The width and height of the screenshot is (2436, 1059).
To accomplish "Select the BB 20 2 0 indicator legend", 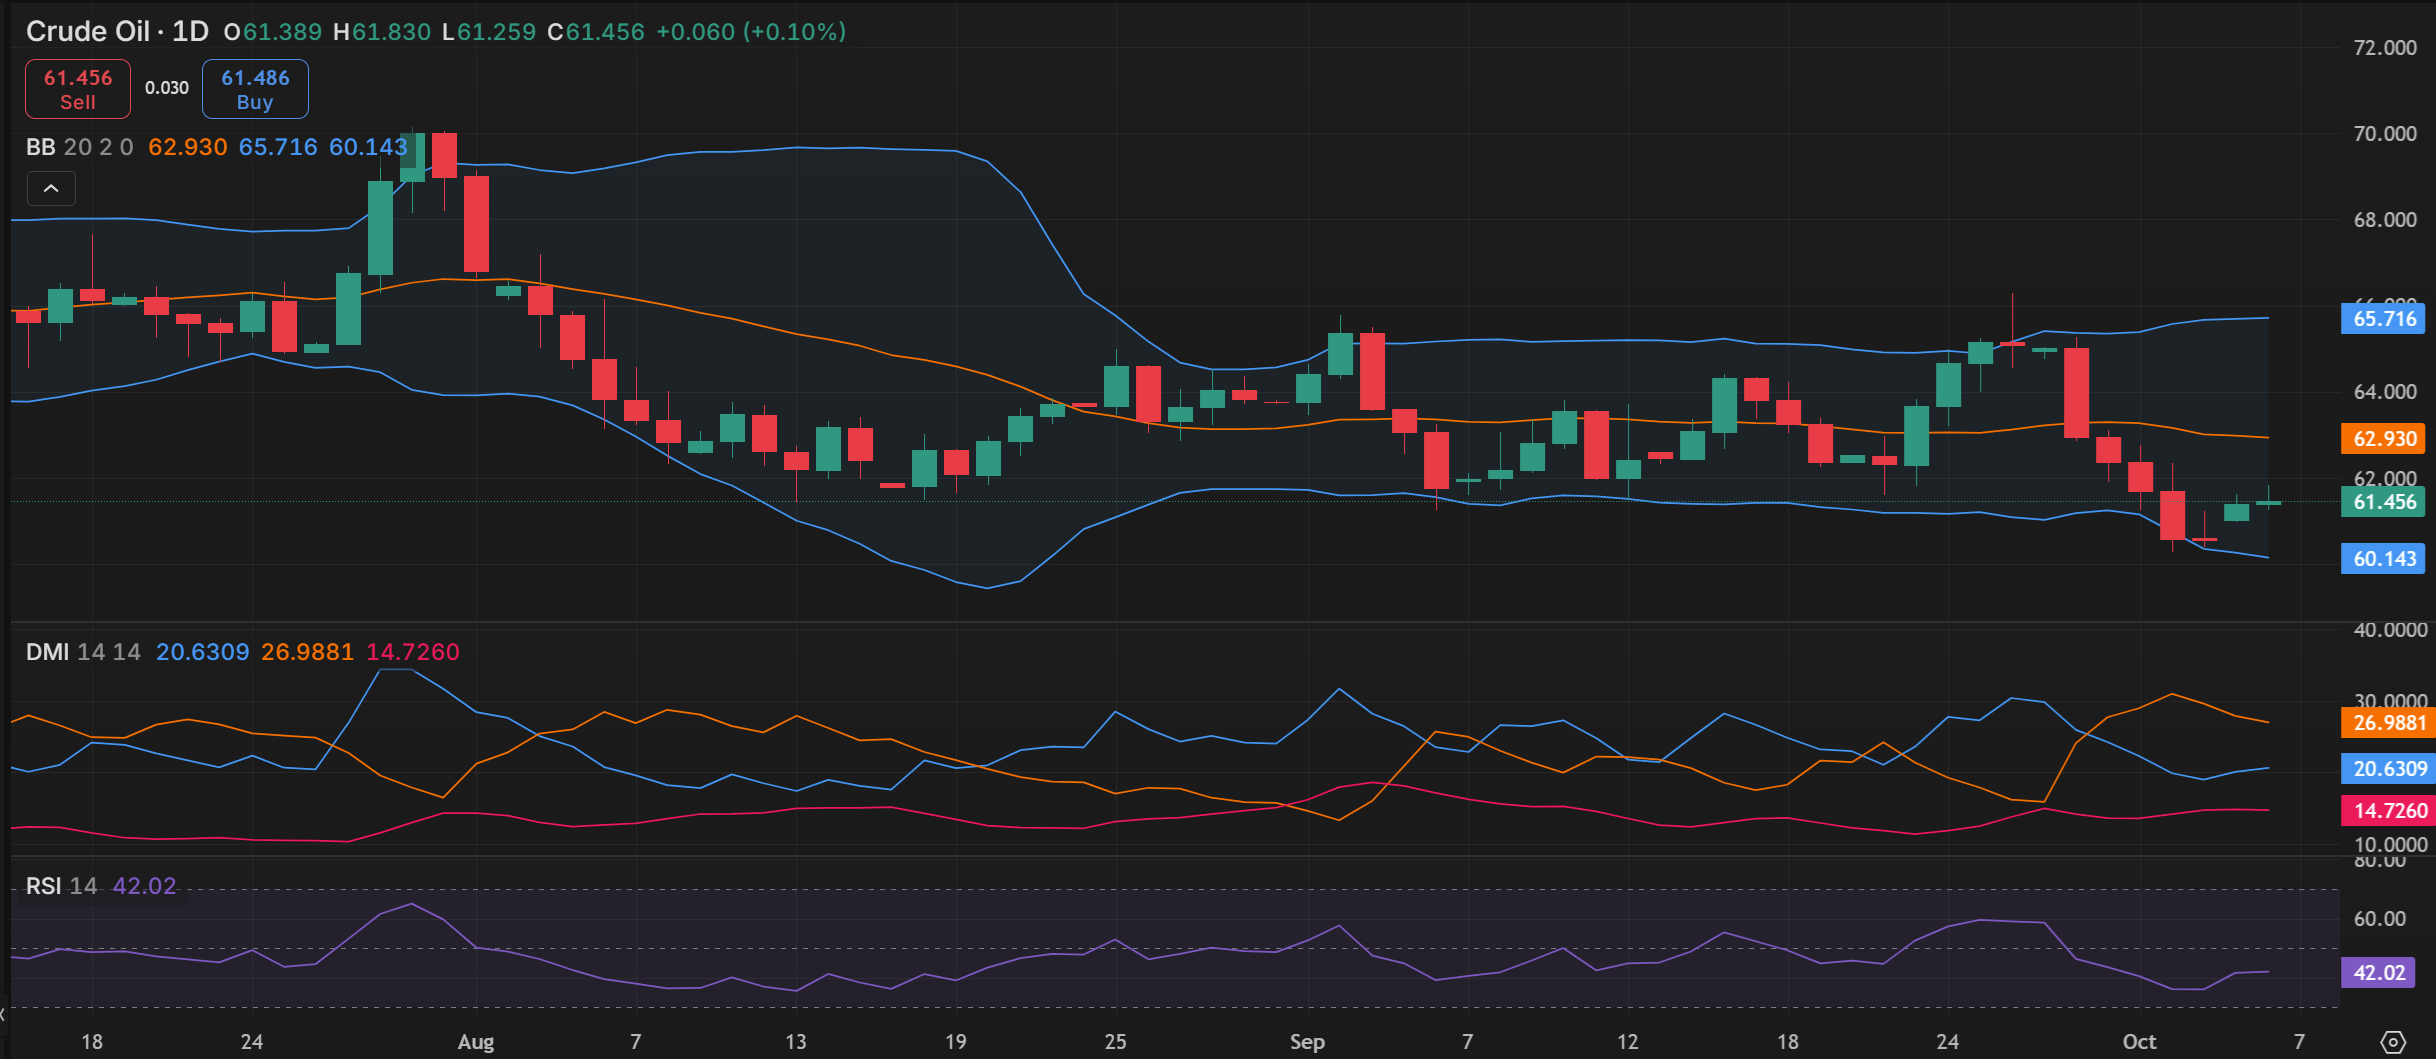I will (79, 148).
